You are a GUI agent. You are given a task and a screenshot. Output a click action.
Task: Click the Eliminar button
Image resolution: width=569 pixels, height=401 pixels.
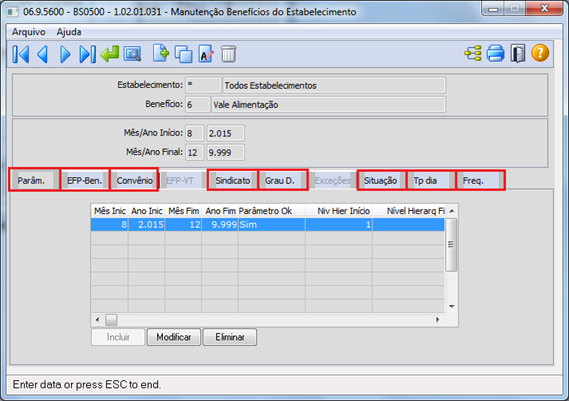[x=230, y=337]
